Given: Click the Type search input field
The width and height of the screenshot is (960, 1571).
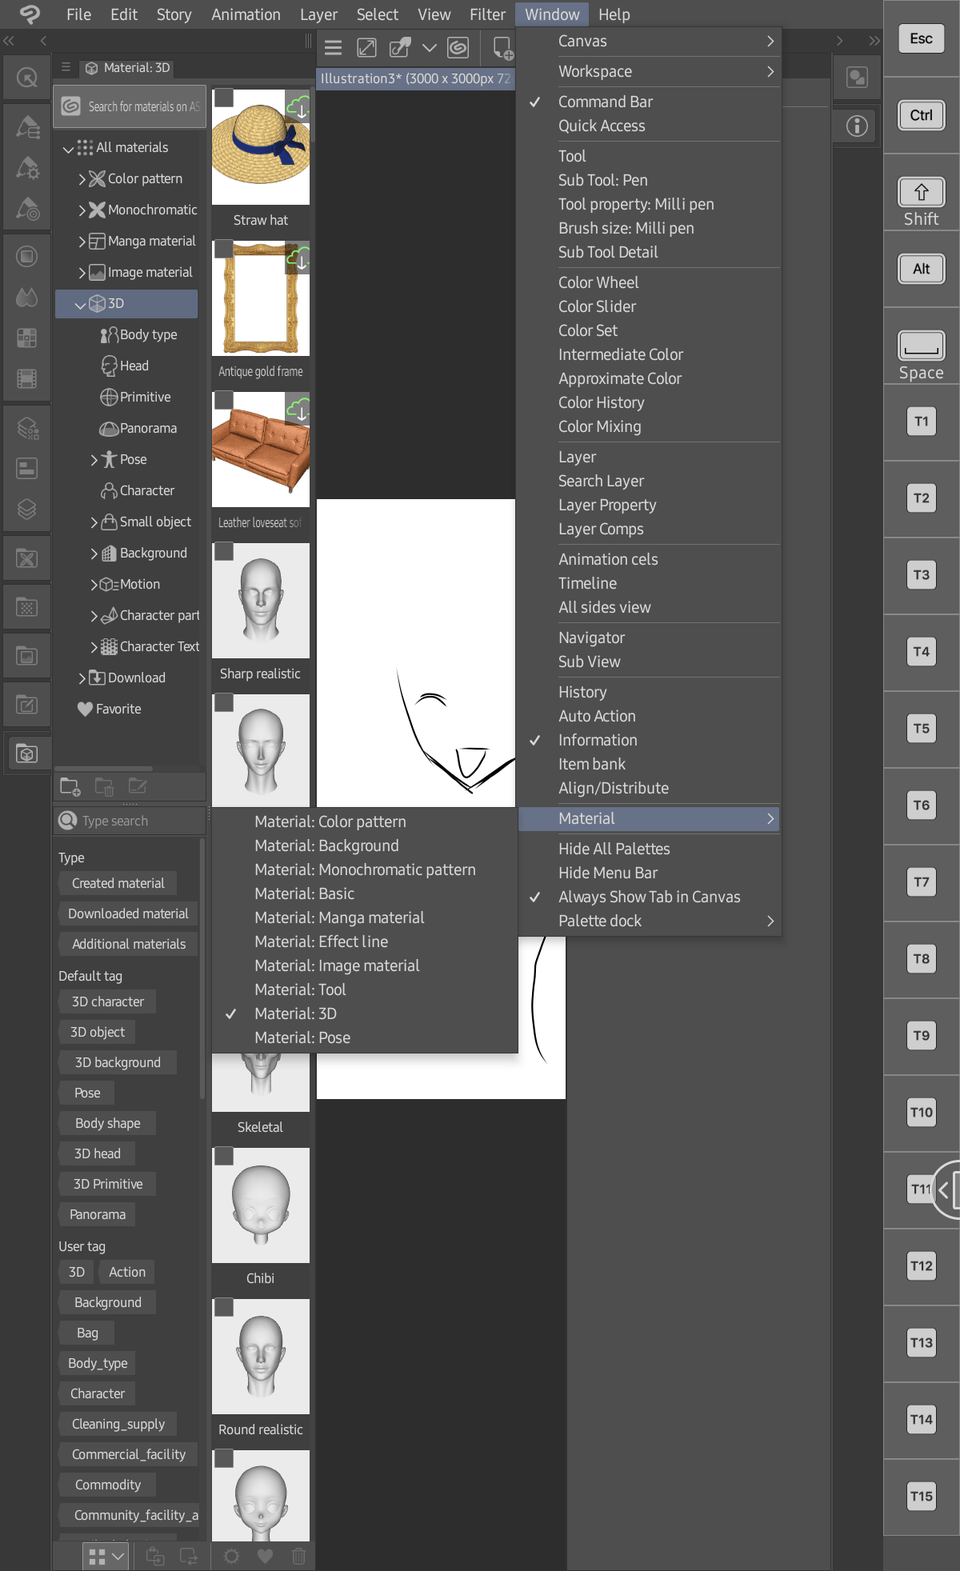Looking at the screenshot, I should click(x=130, y=821).
